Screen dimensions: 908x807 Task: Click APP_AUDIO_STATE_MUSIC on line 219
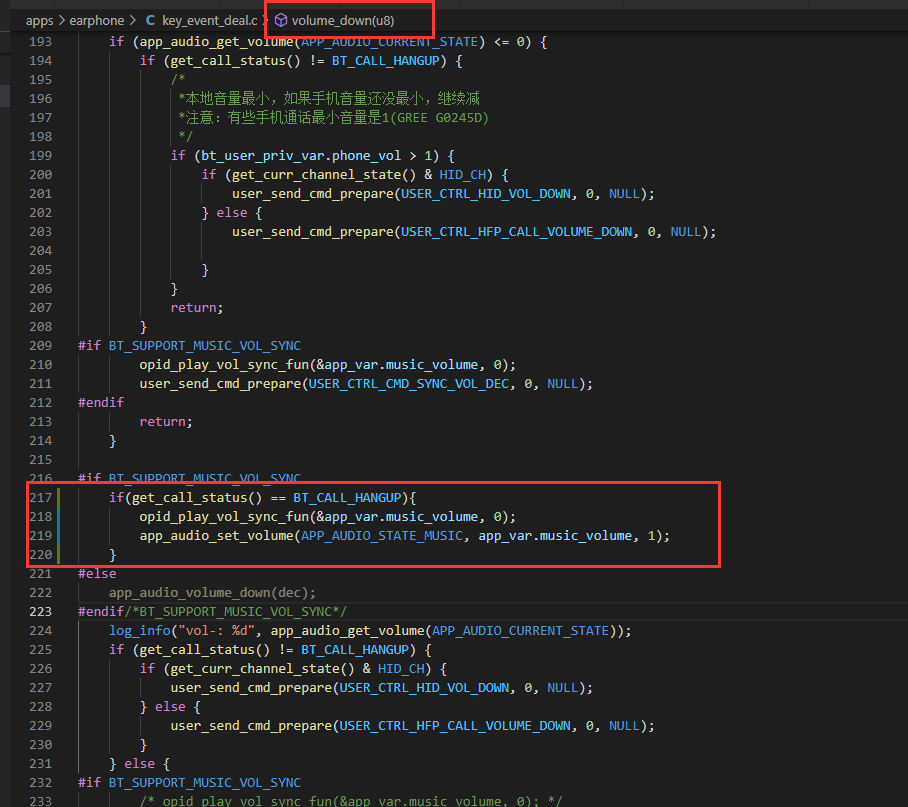pos(382,536)
